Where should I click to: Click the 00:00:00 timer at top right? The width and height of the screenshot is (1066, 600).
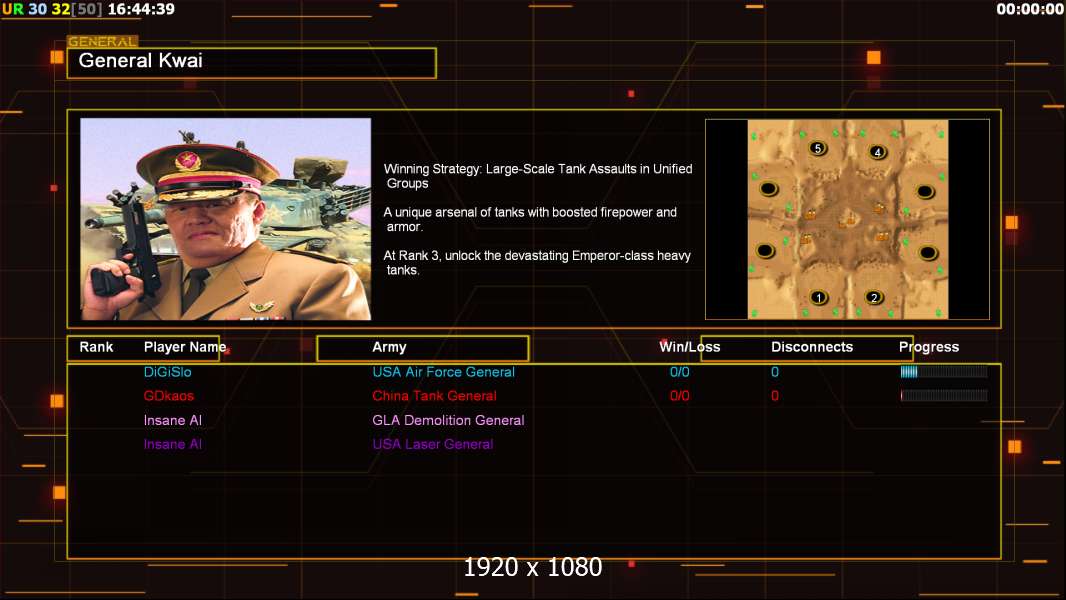(1029, 9)
